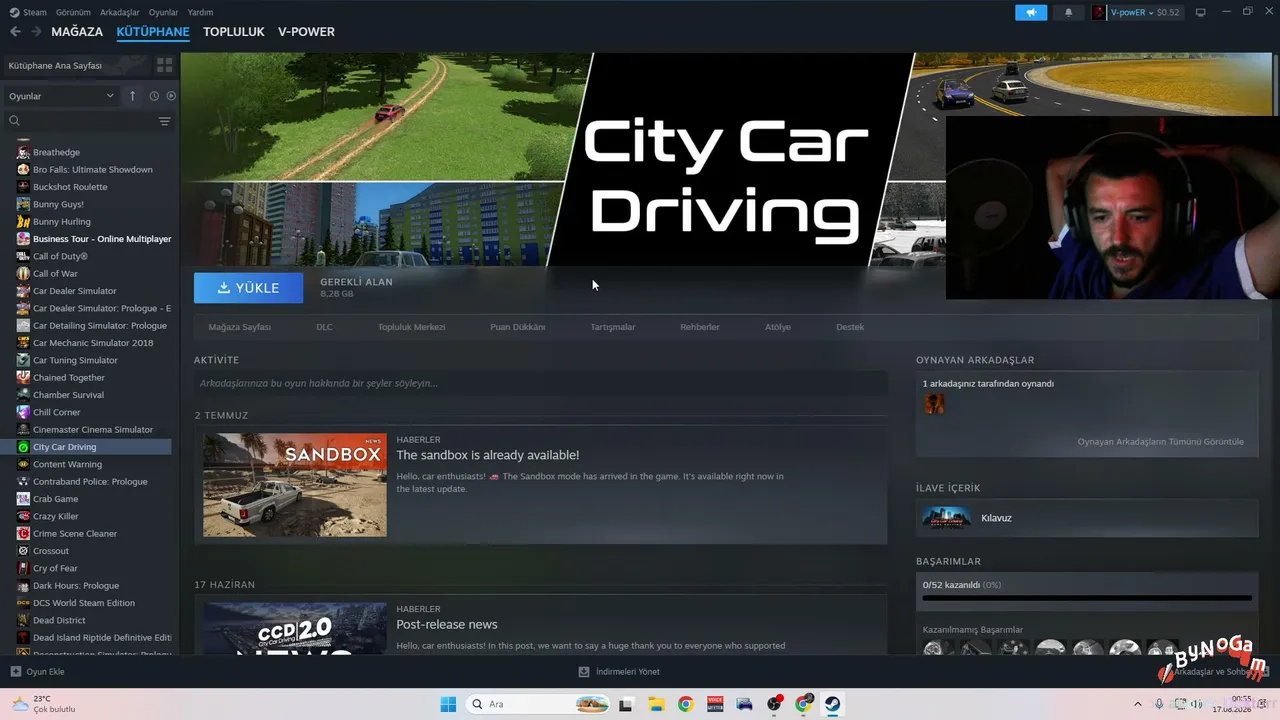Open the V-powER account dropdown
The height and width of the screenshot is (720, 1280).
coord(1136,12)
